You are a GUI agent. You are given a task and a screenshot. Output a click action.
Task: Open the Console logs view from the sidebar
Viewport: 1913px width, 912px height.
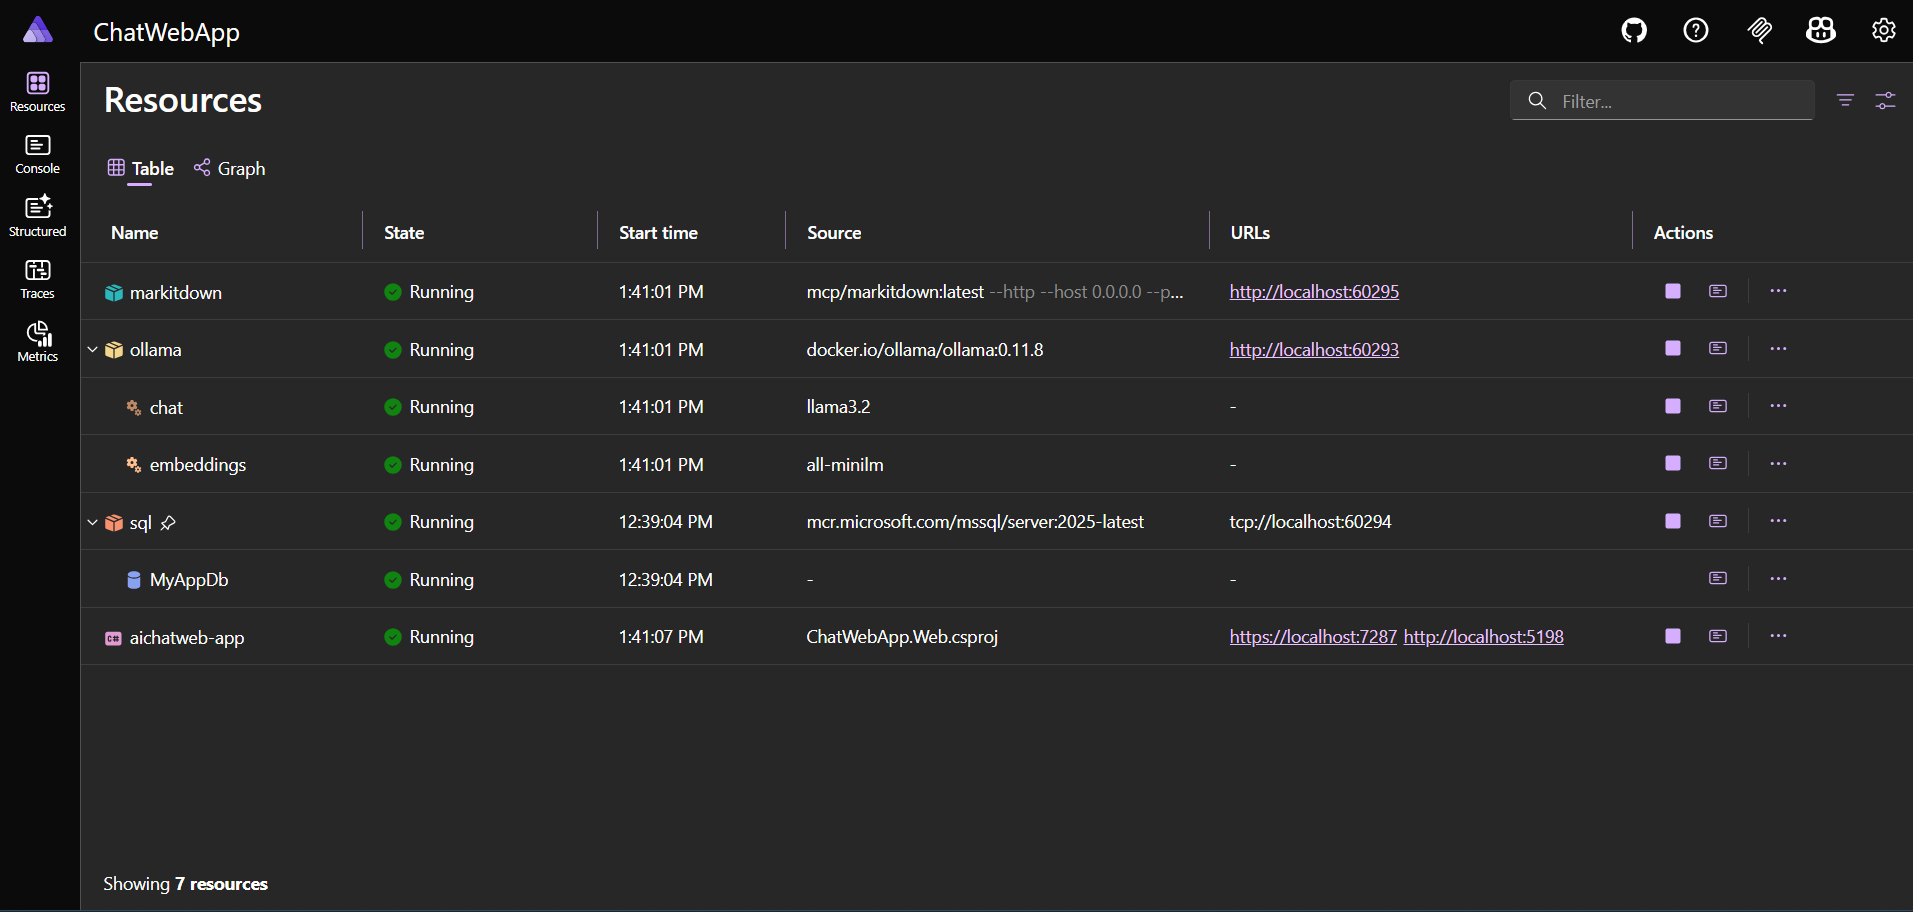pos(37,152)
